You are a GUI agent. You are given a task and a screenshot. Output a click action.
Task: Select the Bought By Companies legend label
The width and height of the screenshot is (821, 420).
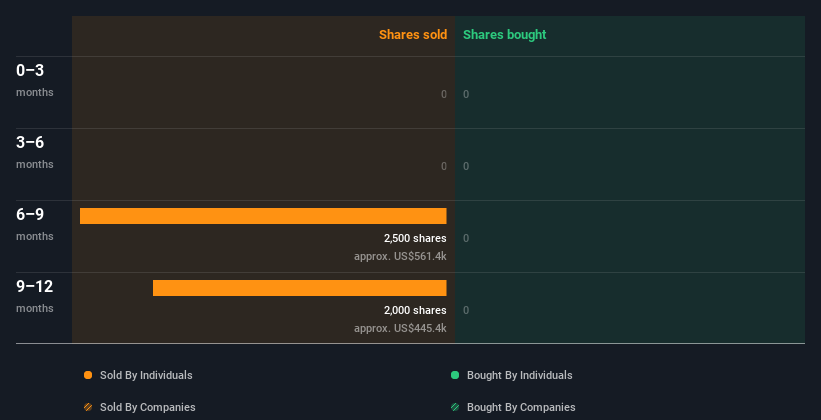coord(521,407)
